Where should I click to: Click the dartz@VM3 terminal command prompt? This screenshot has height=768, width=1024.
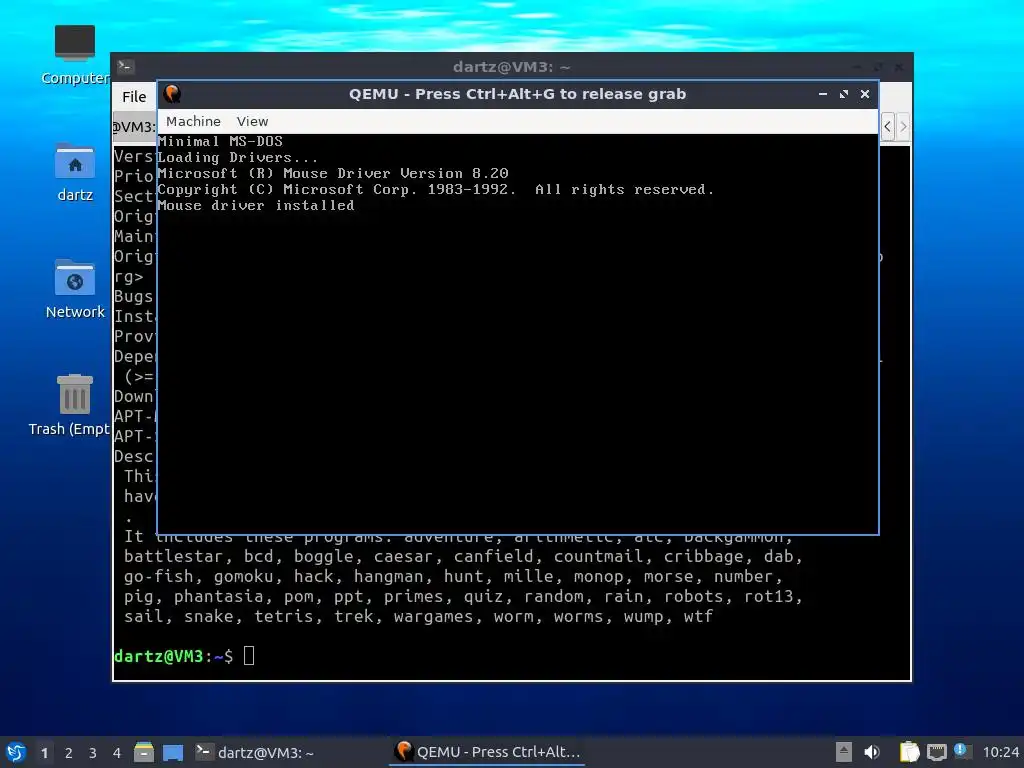coord(184,656)
